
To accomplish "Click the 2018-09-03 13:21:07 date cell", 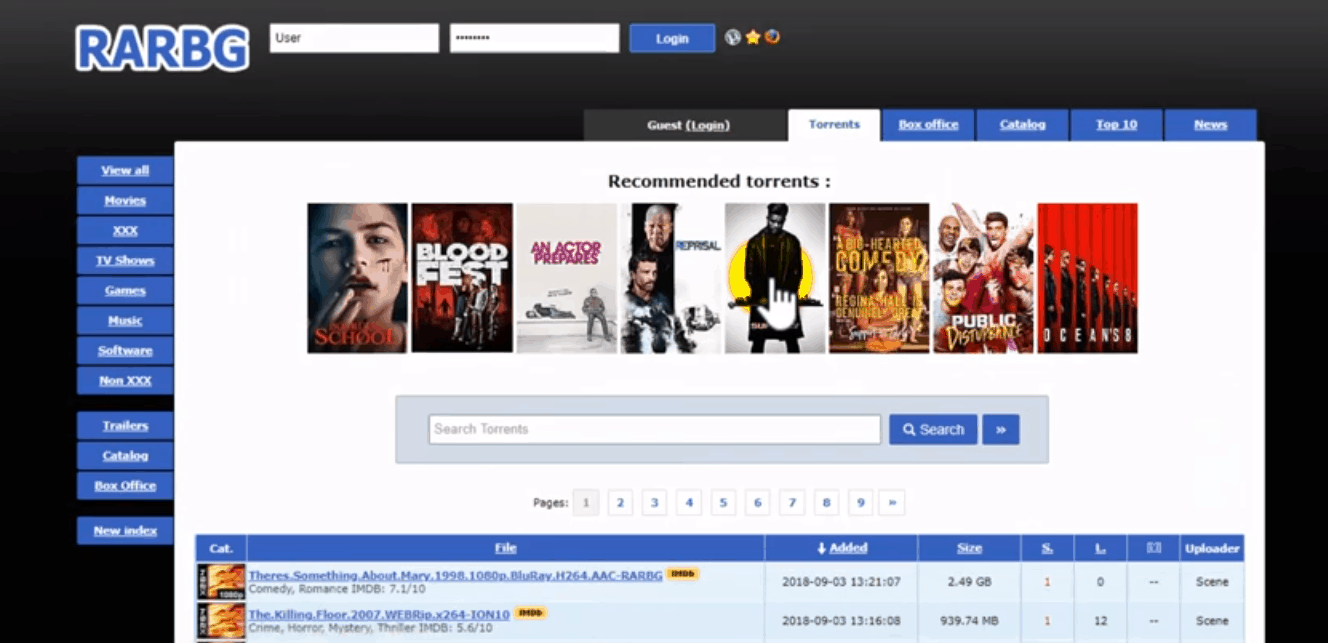I will (x=841, y=582).
